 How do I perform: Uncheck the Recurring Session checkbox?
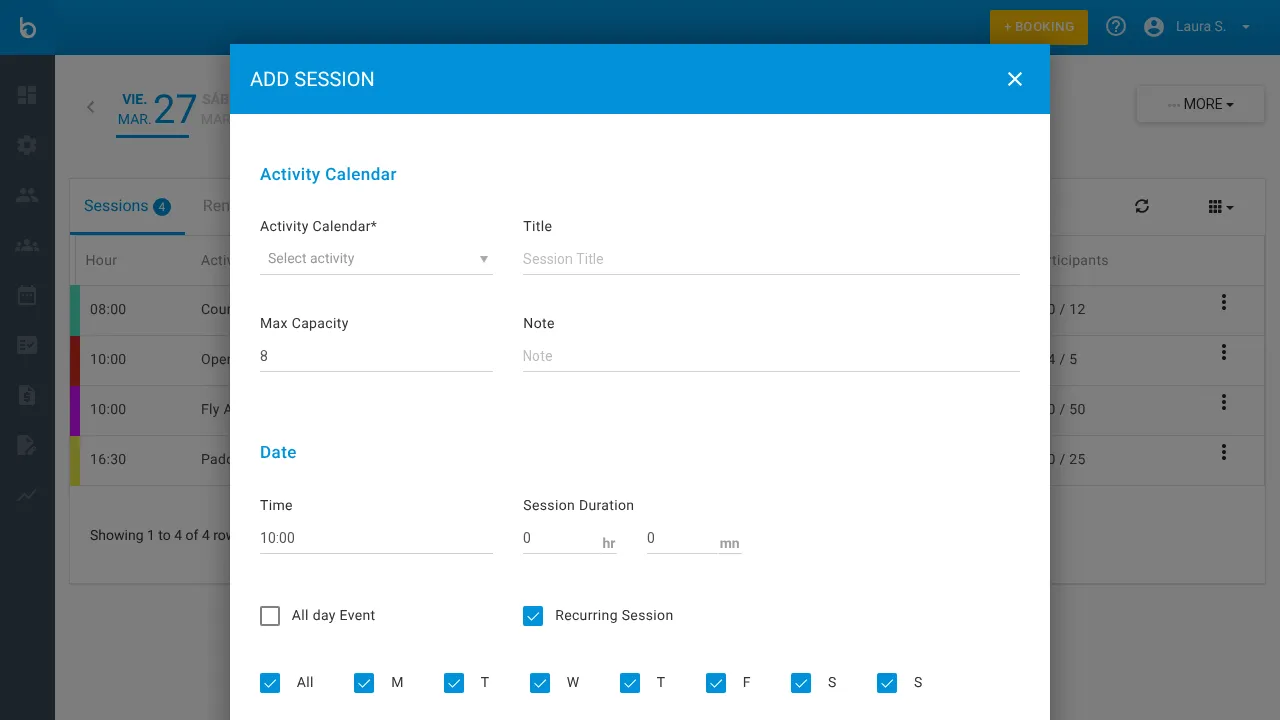[x=533, y=616]
